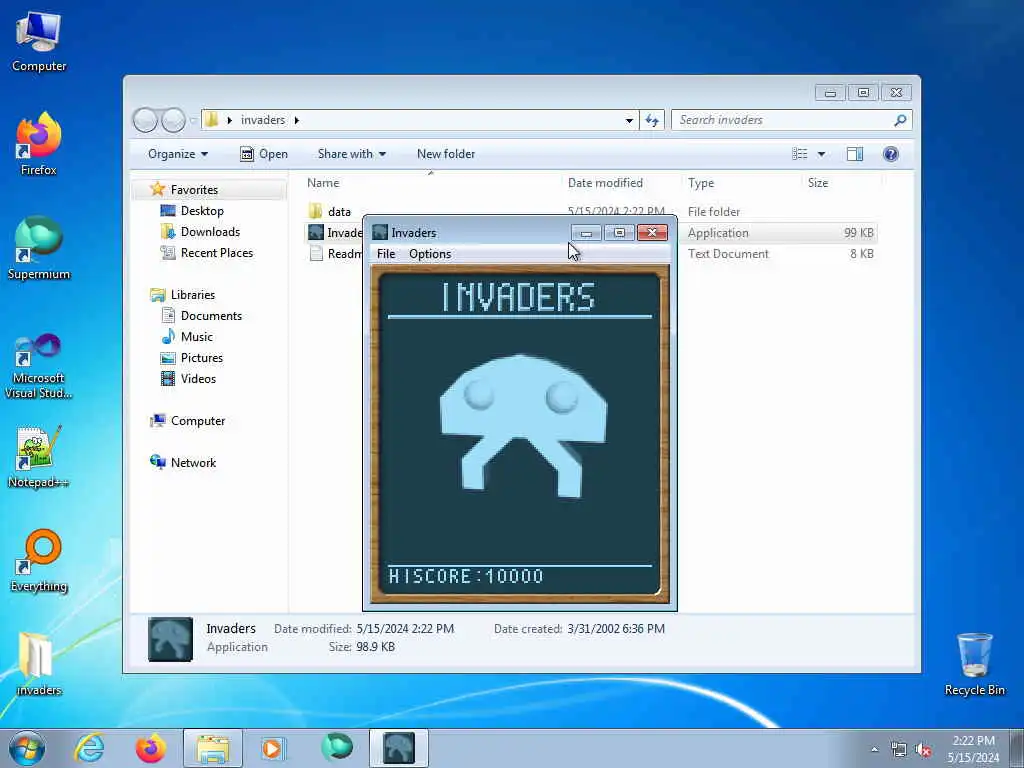Open Music library

(x=196, y=336)
